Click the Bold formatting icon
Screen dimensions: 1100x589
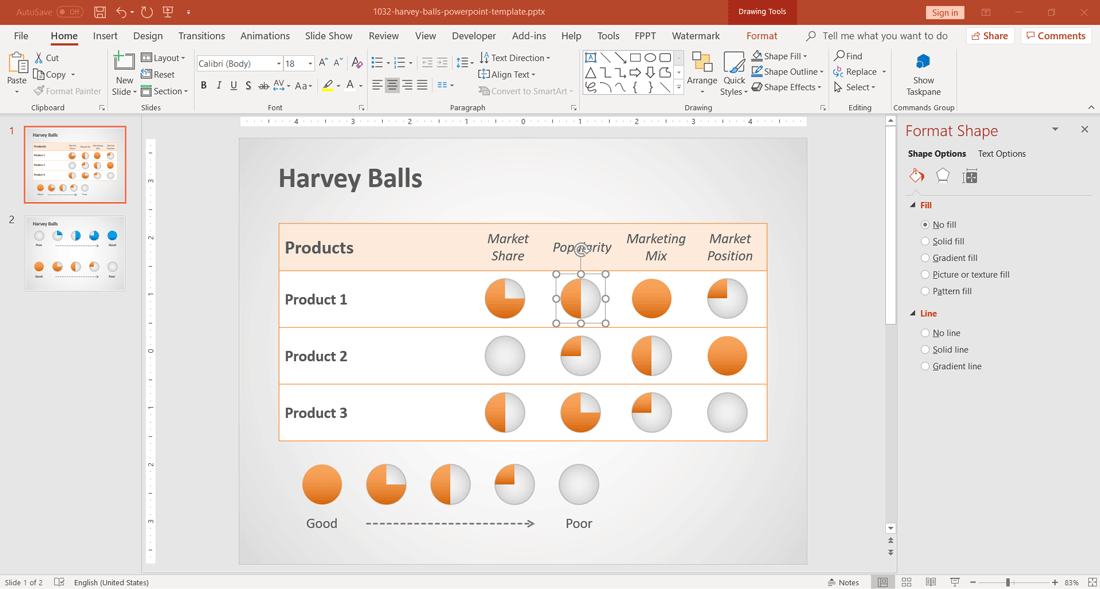coord(204,86)
